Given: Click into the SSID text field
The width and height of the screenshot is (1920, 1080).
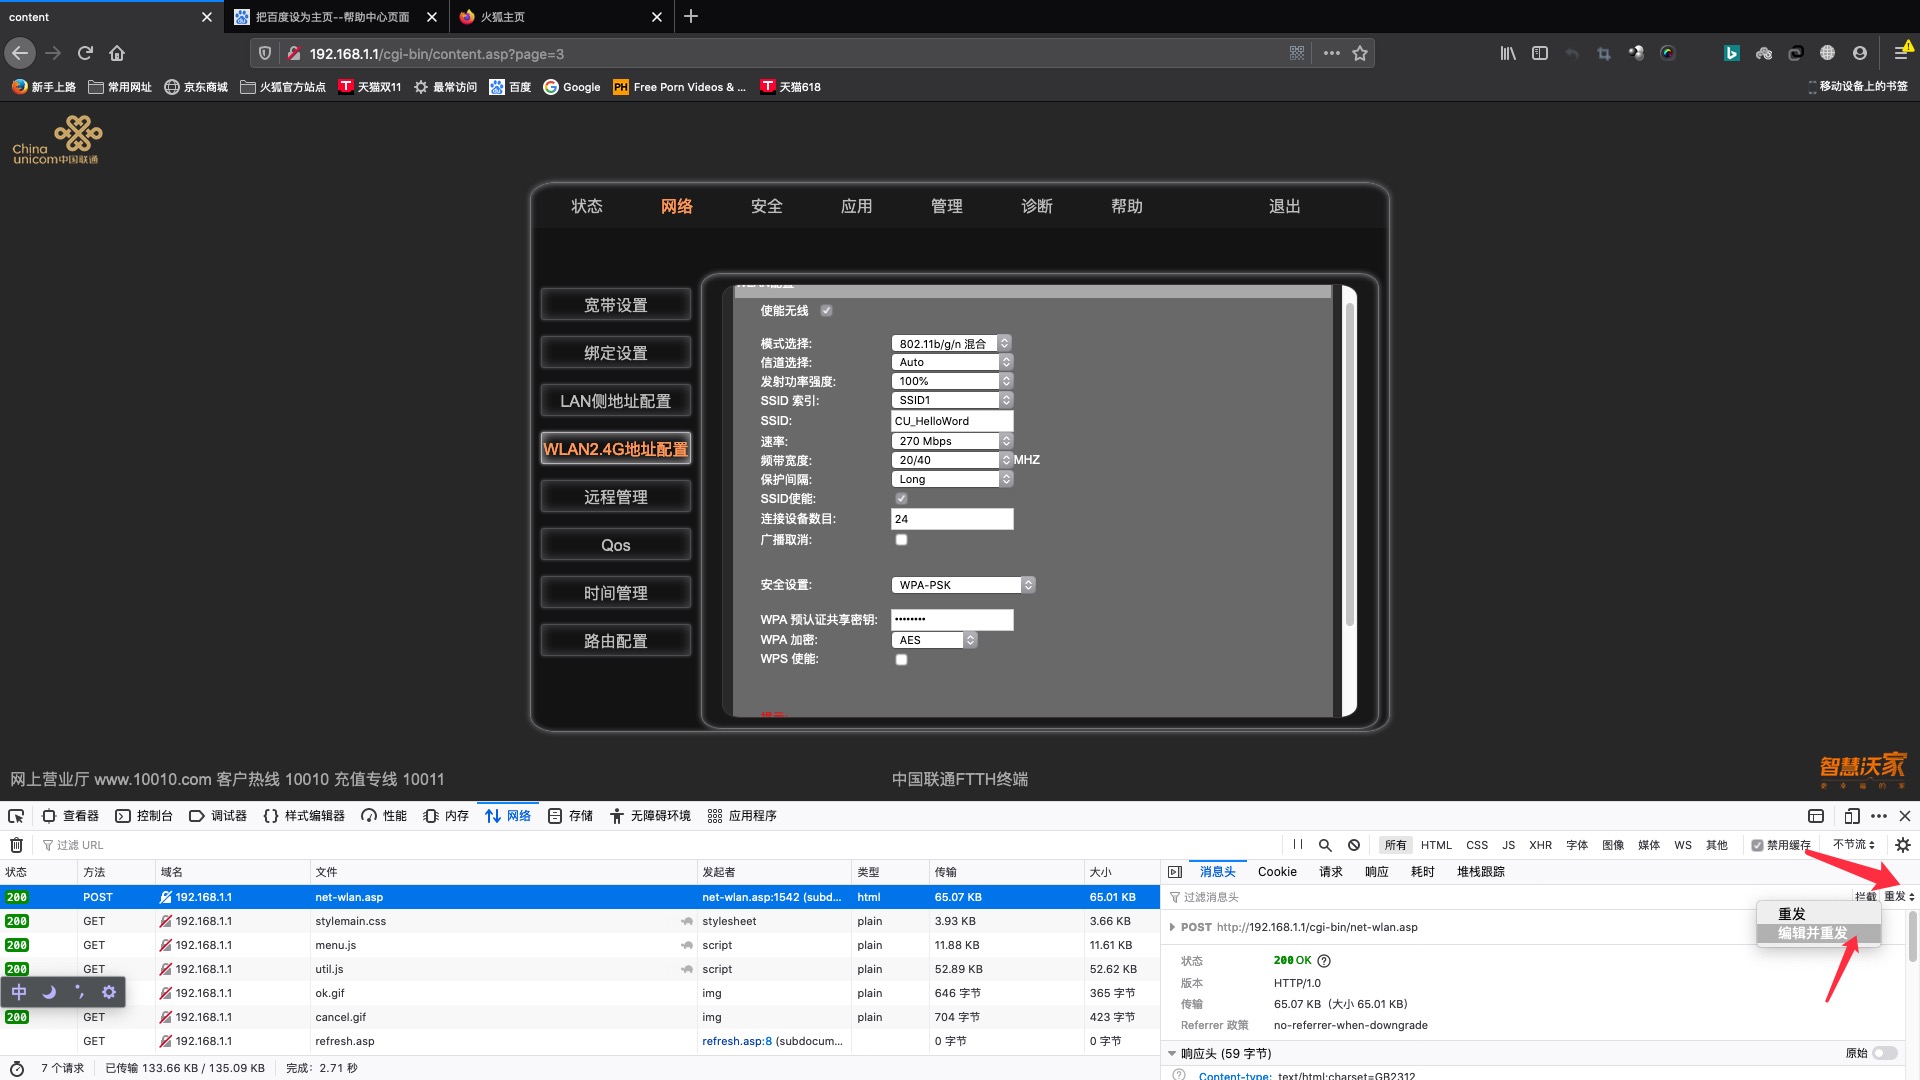Looking at the screenshot, I should pyautogui.click(x=951, y=421).
